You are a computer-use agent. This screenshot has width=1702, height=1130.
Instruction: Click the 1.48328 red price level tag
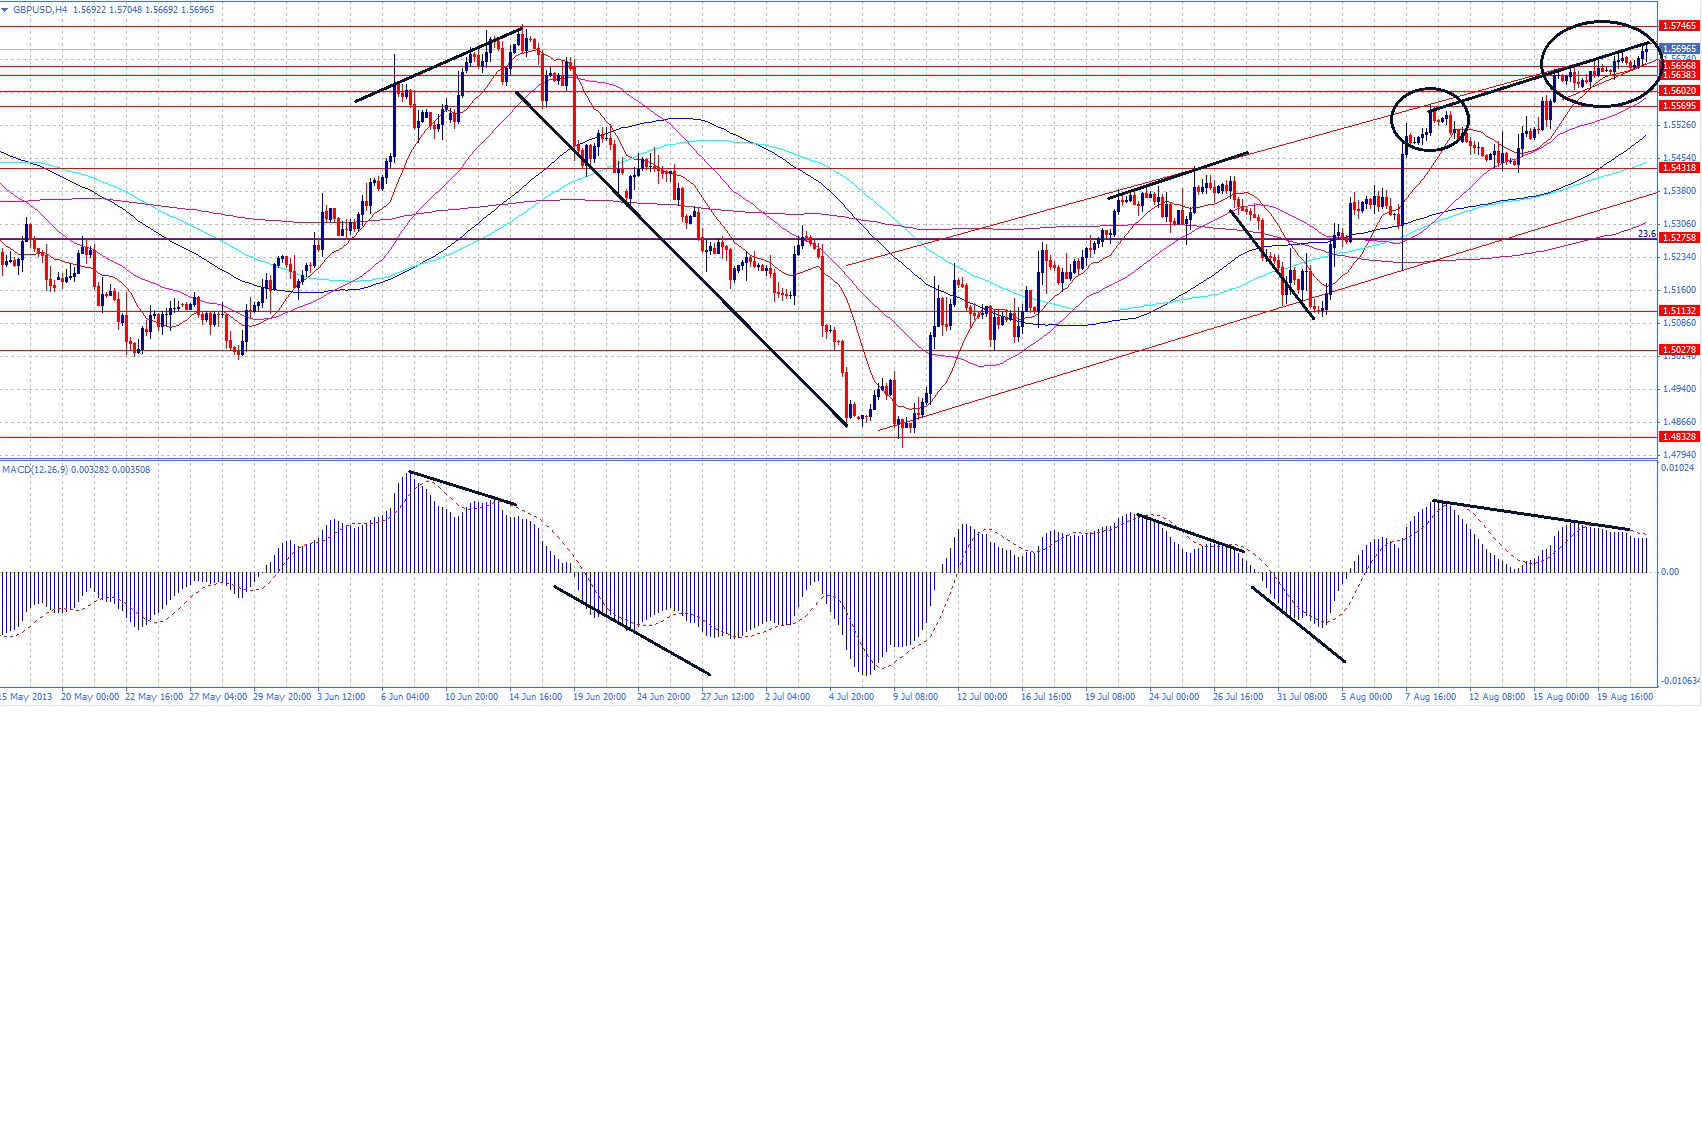[x=1679, y=437]
